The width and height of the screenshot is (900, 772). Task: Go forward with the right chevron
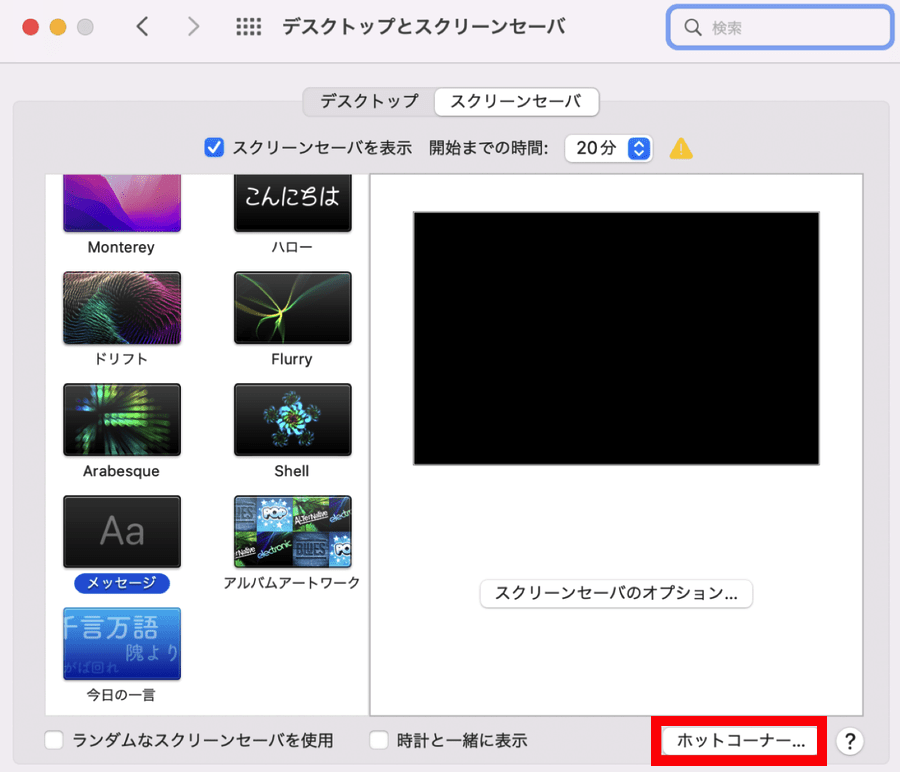pos(193,26)
